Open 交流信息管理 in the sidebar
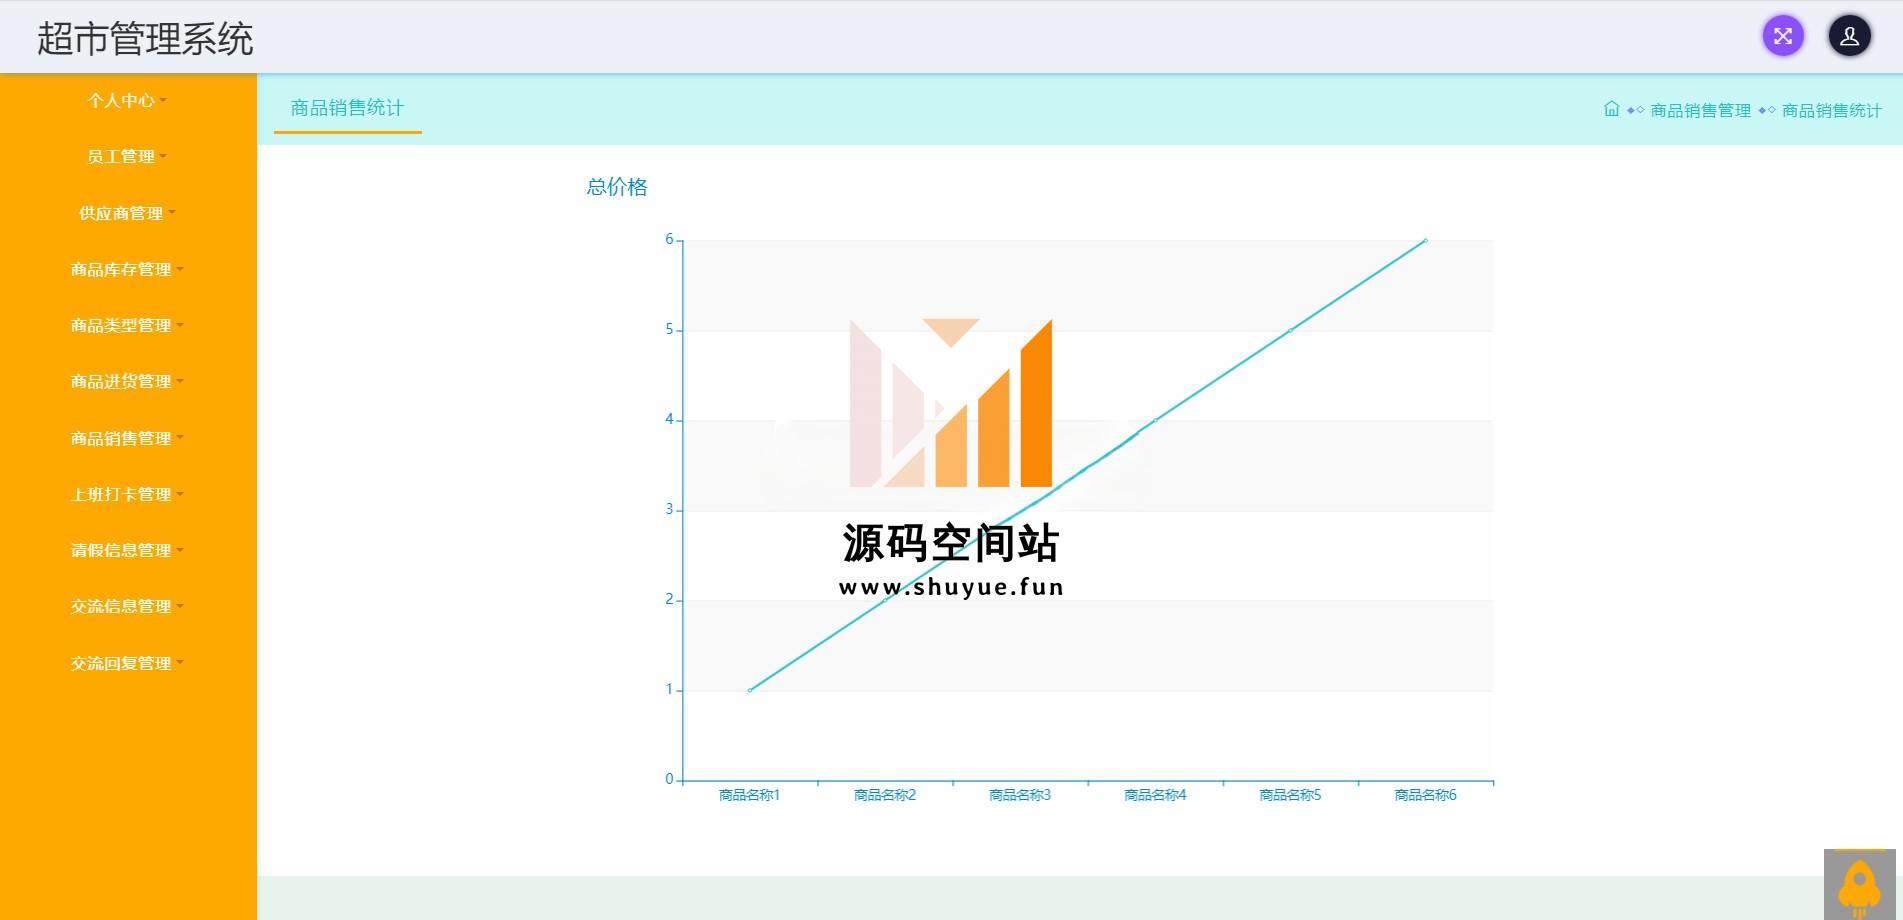 coord(126,606)
